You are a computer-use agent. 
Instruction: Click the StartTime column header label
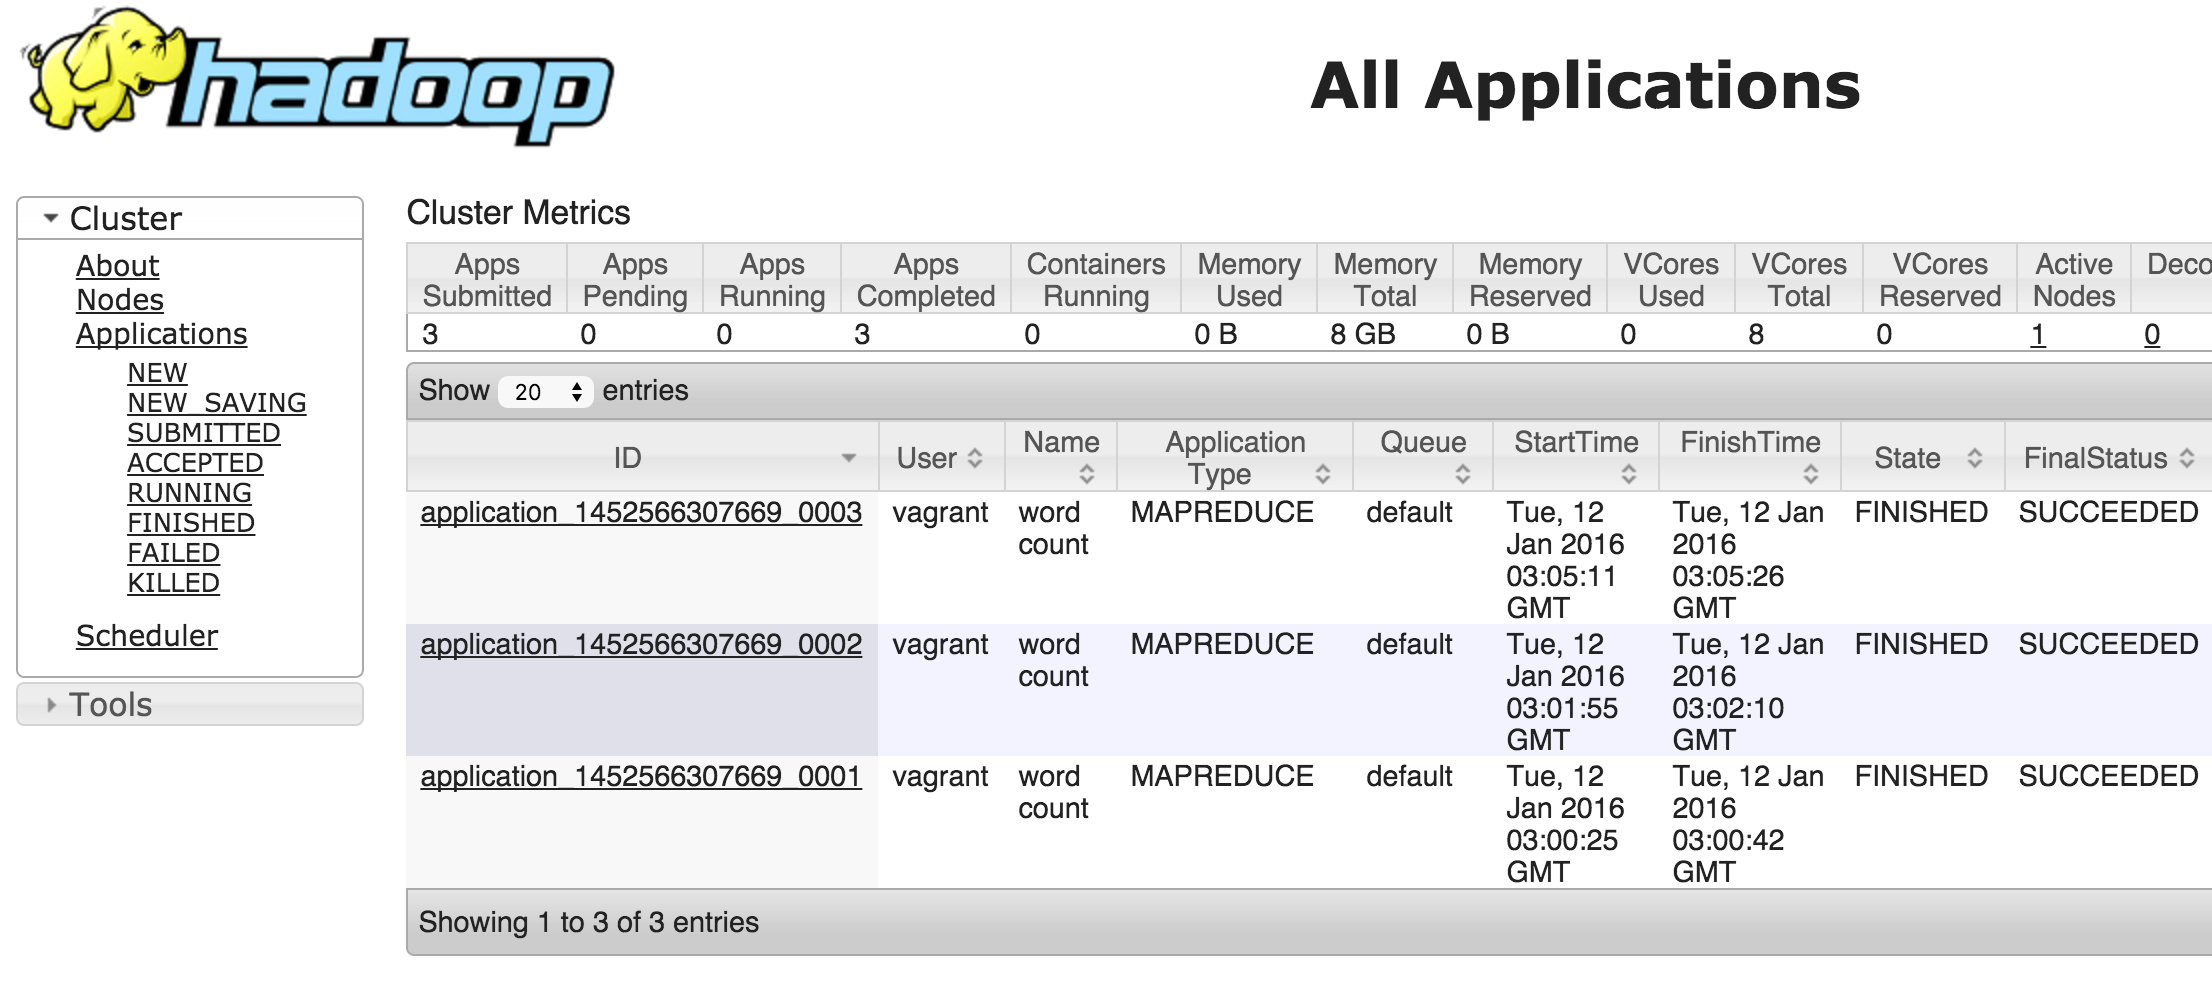click(1576, 442)
